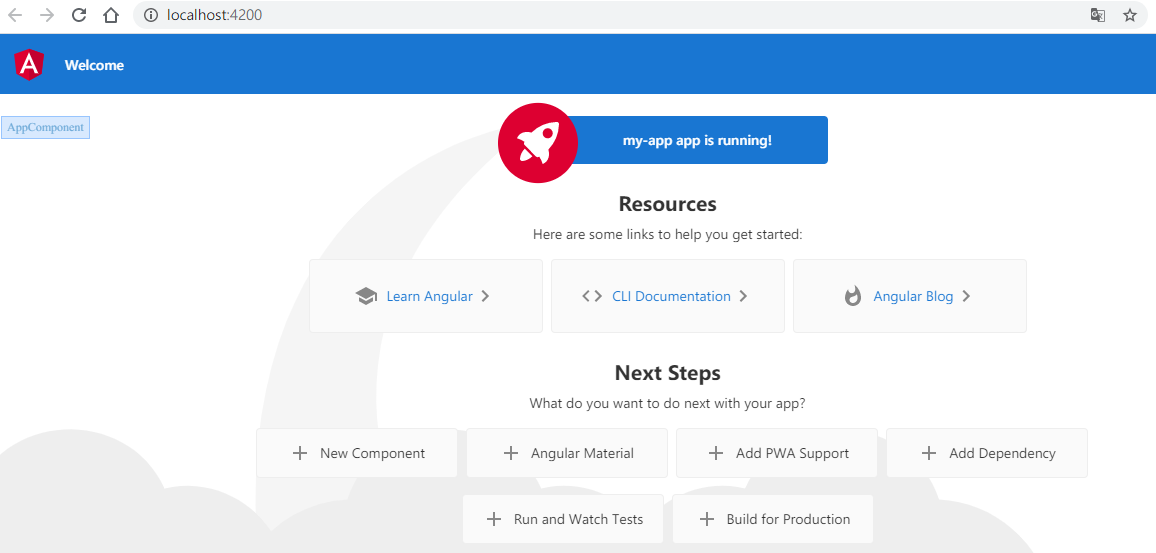This screenshot has height=553, width=1156.
Task: Select the Run and Watch Tests card
Action: (x=563, y=519)
